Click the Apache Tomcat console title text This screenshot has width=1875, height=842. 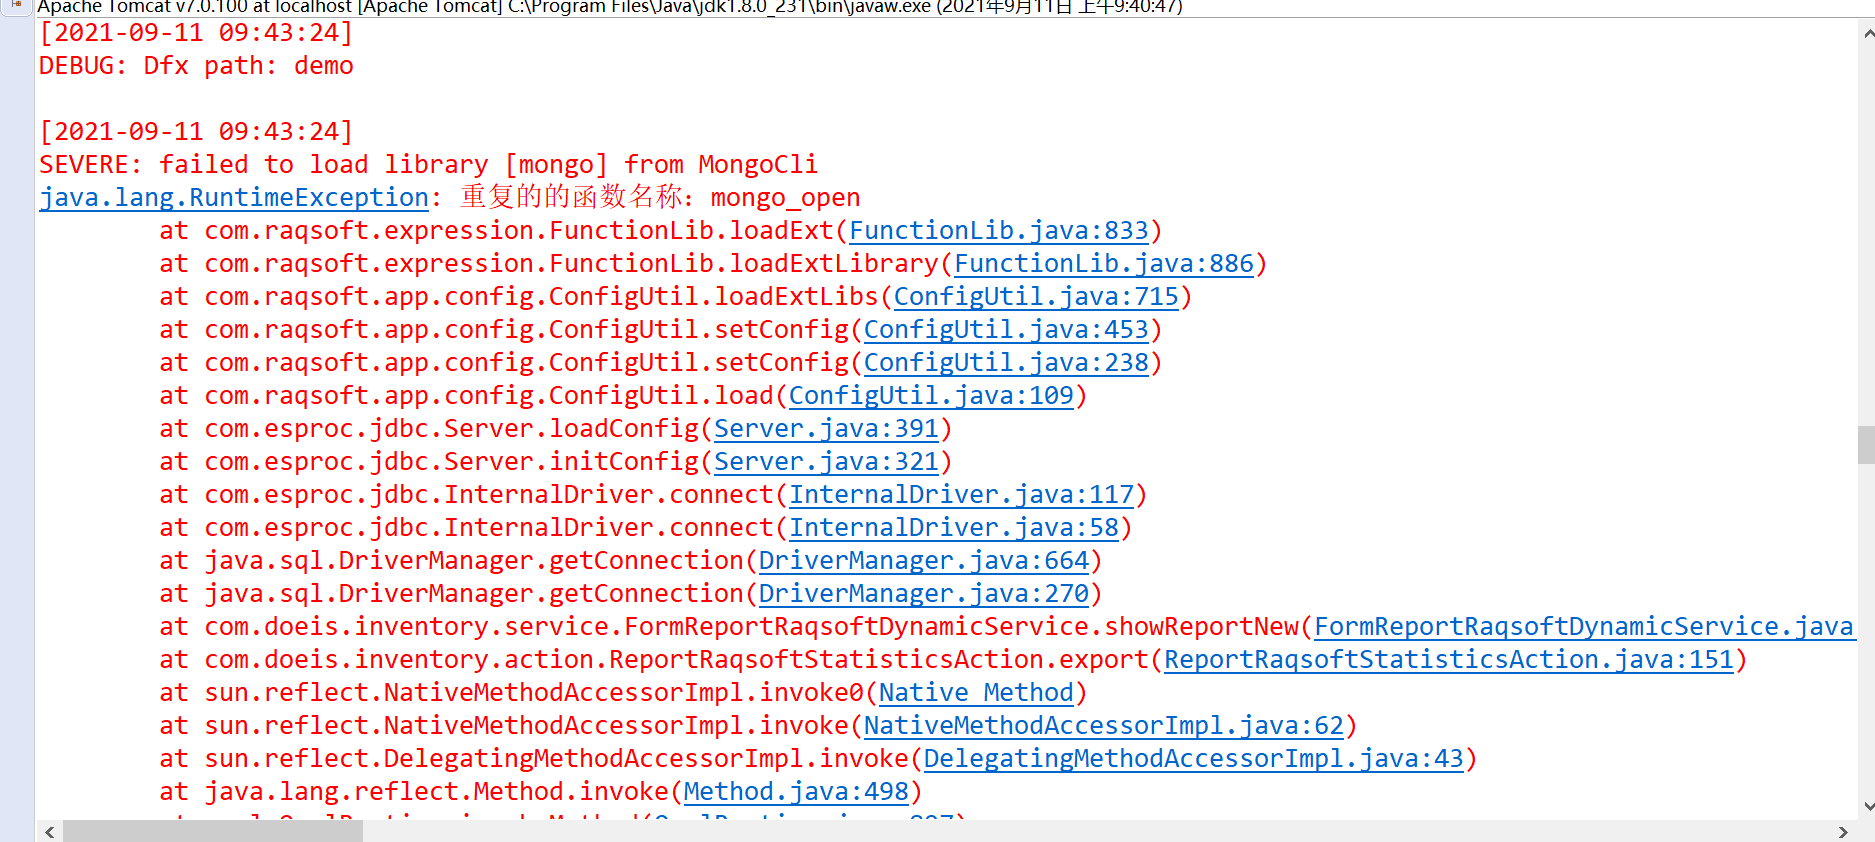pos(609,7)
